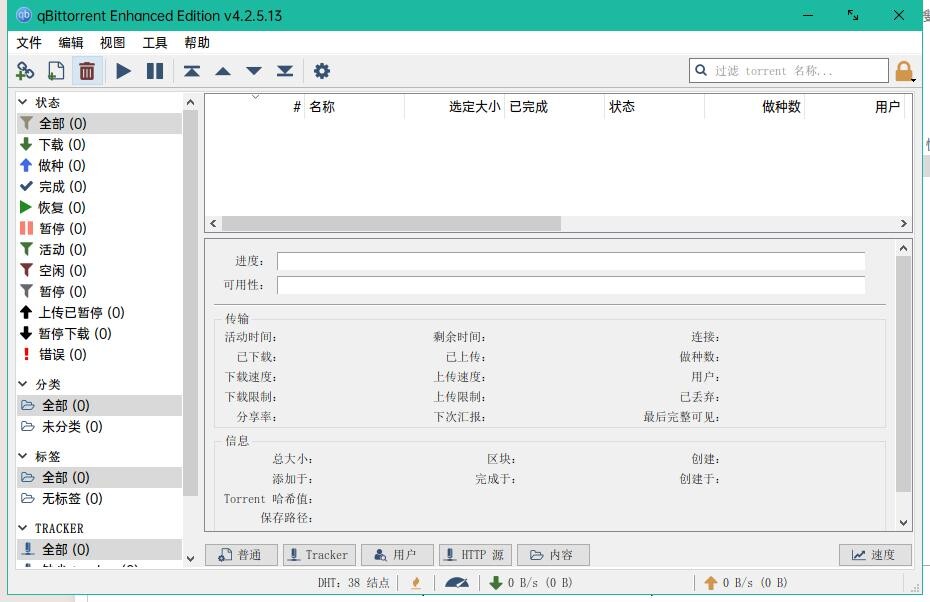Click the details panel scroll down arrow
This screenshot has height=602, width=930.
903,523
